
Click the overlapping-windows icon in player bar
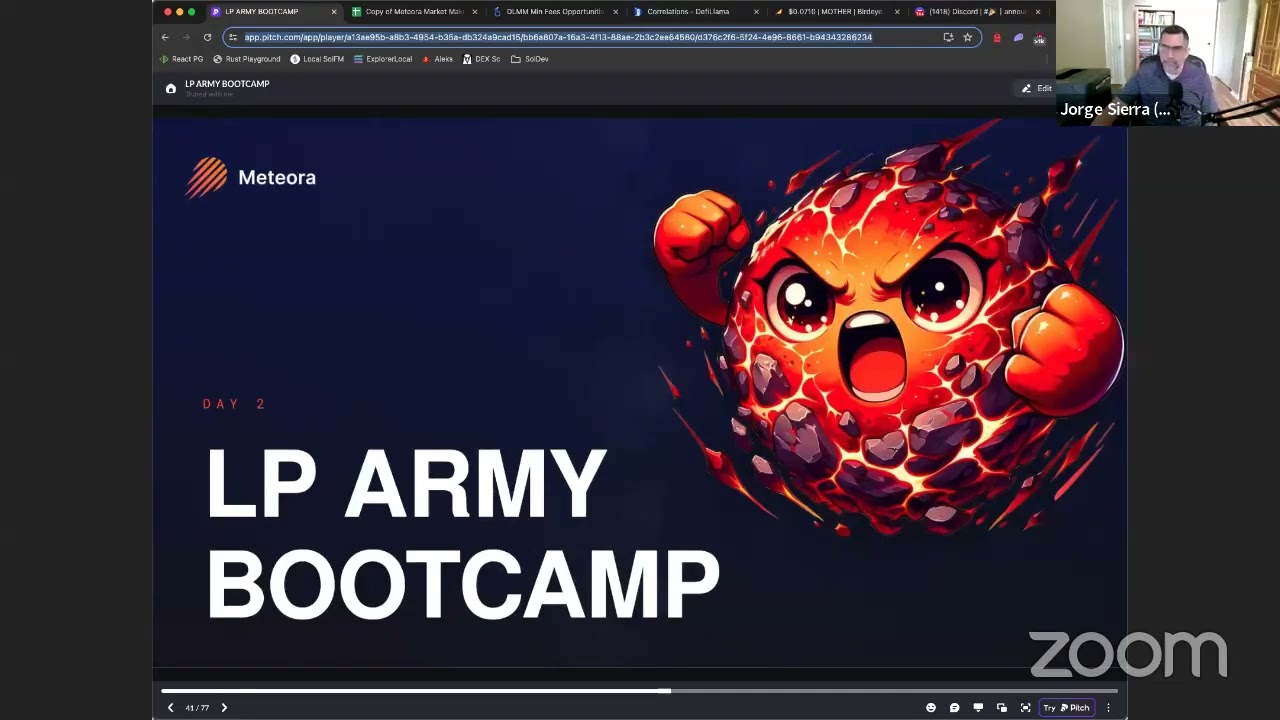point(1002,708)
